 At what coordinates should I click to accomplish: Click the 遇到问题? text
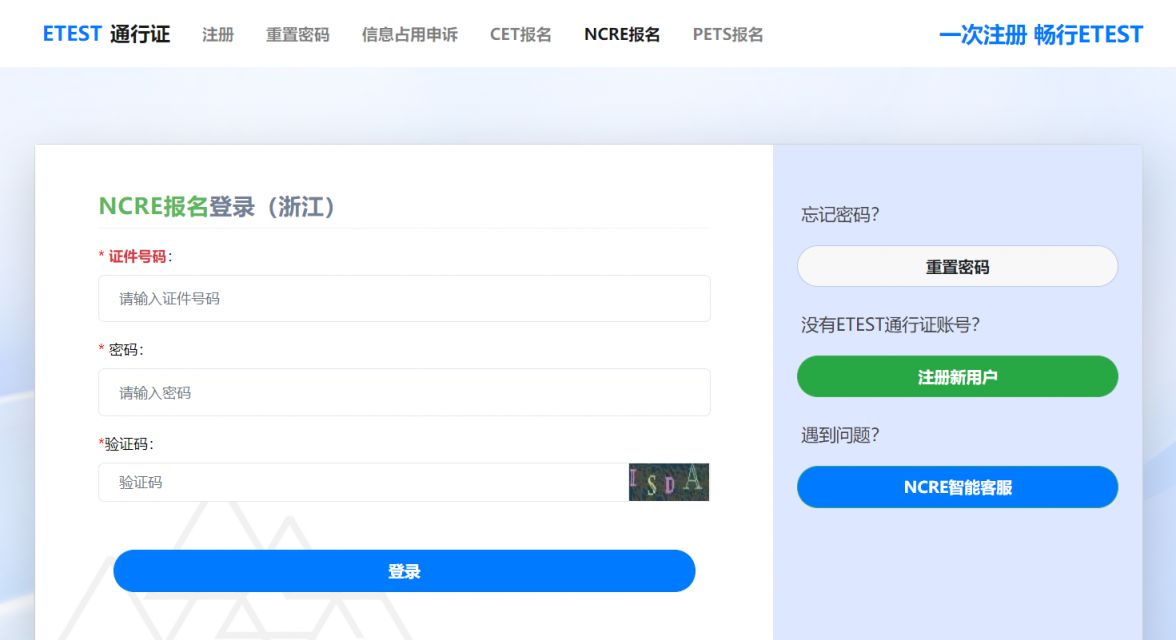(x=840, y=435)
